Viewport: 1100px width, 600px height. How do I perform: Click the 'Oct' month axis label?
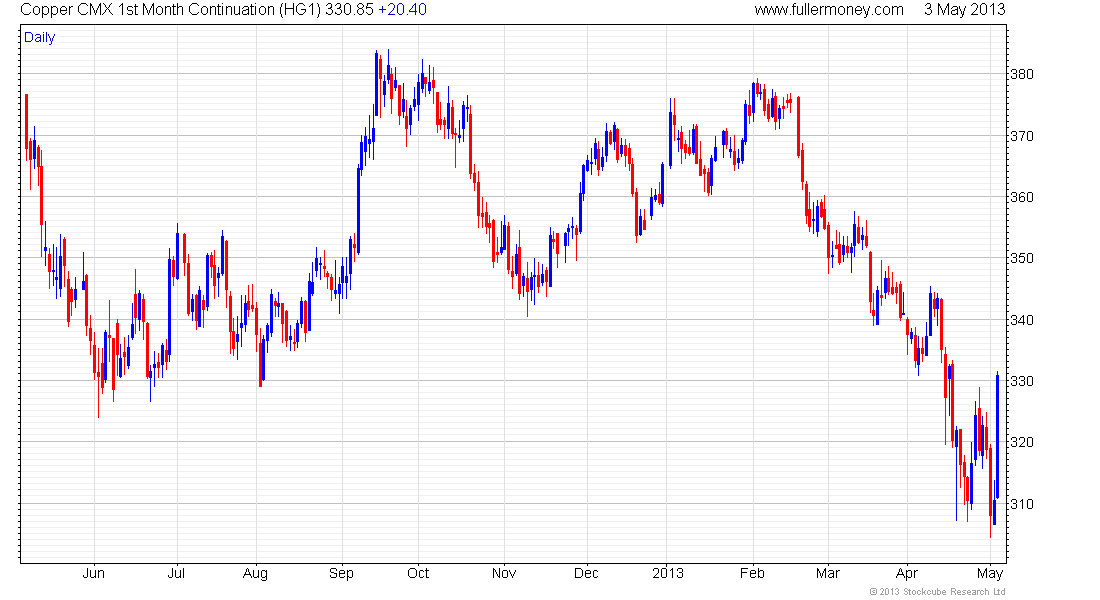[418, 573]
